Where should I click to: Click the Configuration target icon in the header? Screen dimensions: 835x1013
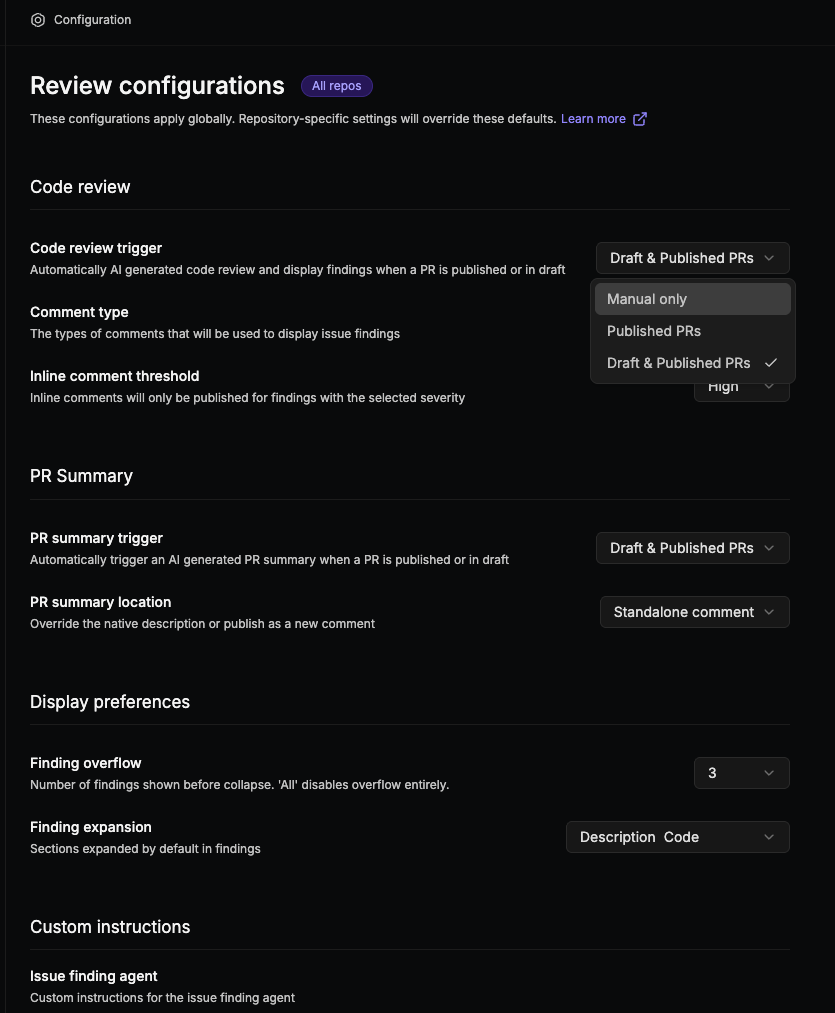click(x=38, y=19)
